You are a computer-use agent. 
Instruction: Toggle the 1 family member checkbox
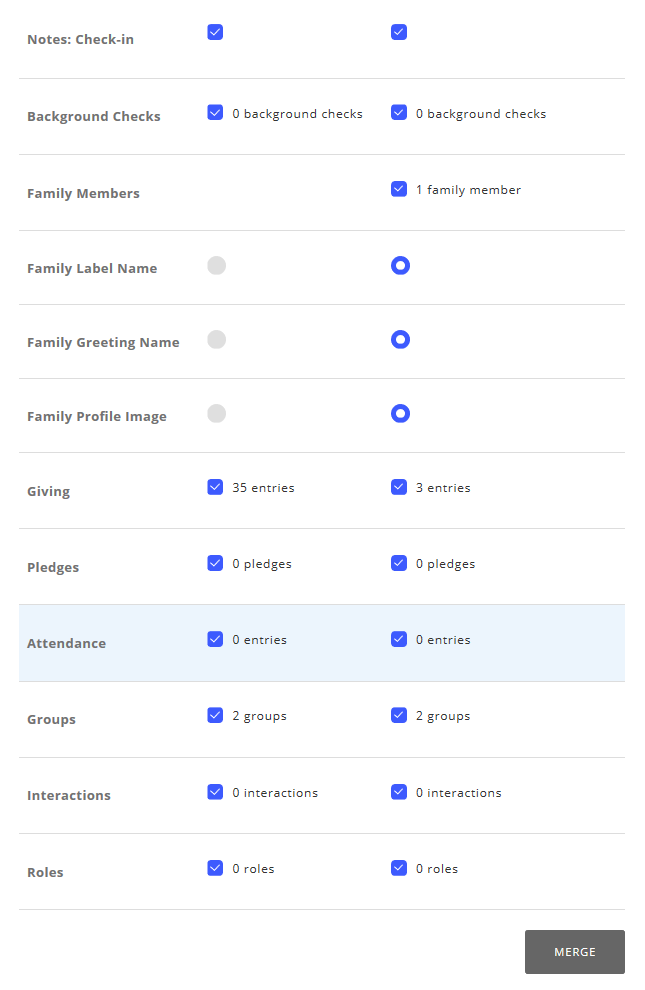pos(399,189)
